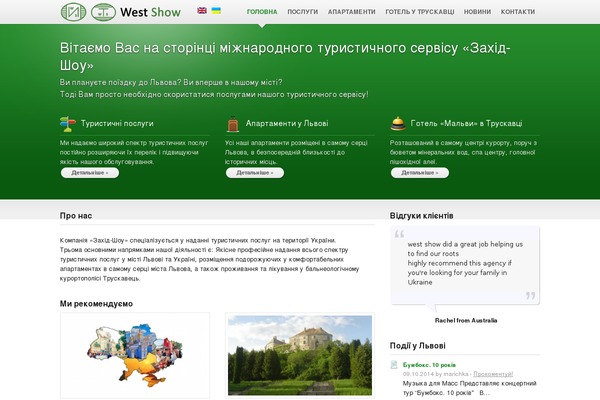600x400 pixels.
Task: Click the service bell icon for Hotel Malvy
Action: pyautogui.click(x=398, y=124)
